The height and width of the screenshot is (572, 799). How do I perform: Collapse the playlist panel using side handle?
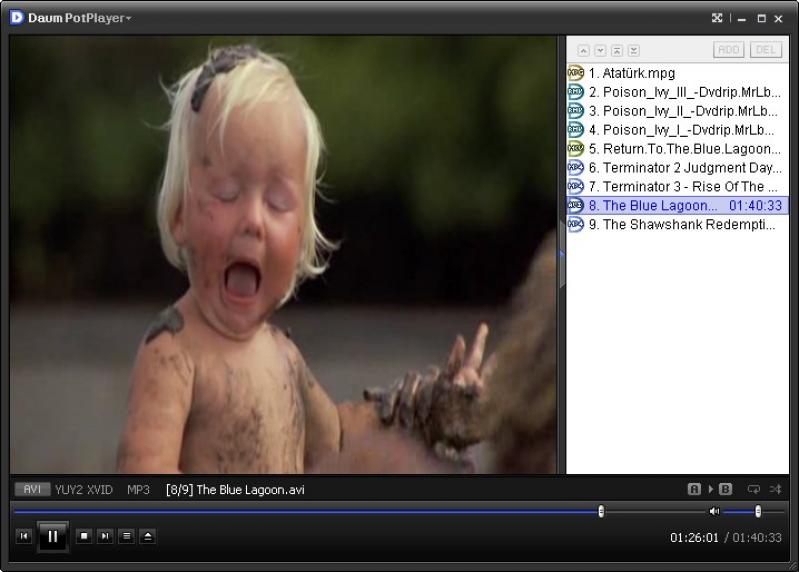pos(562,253)
